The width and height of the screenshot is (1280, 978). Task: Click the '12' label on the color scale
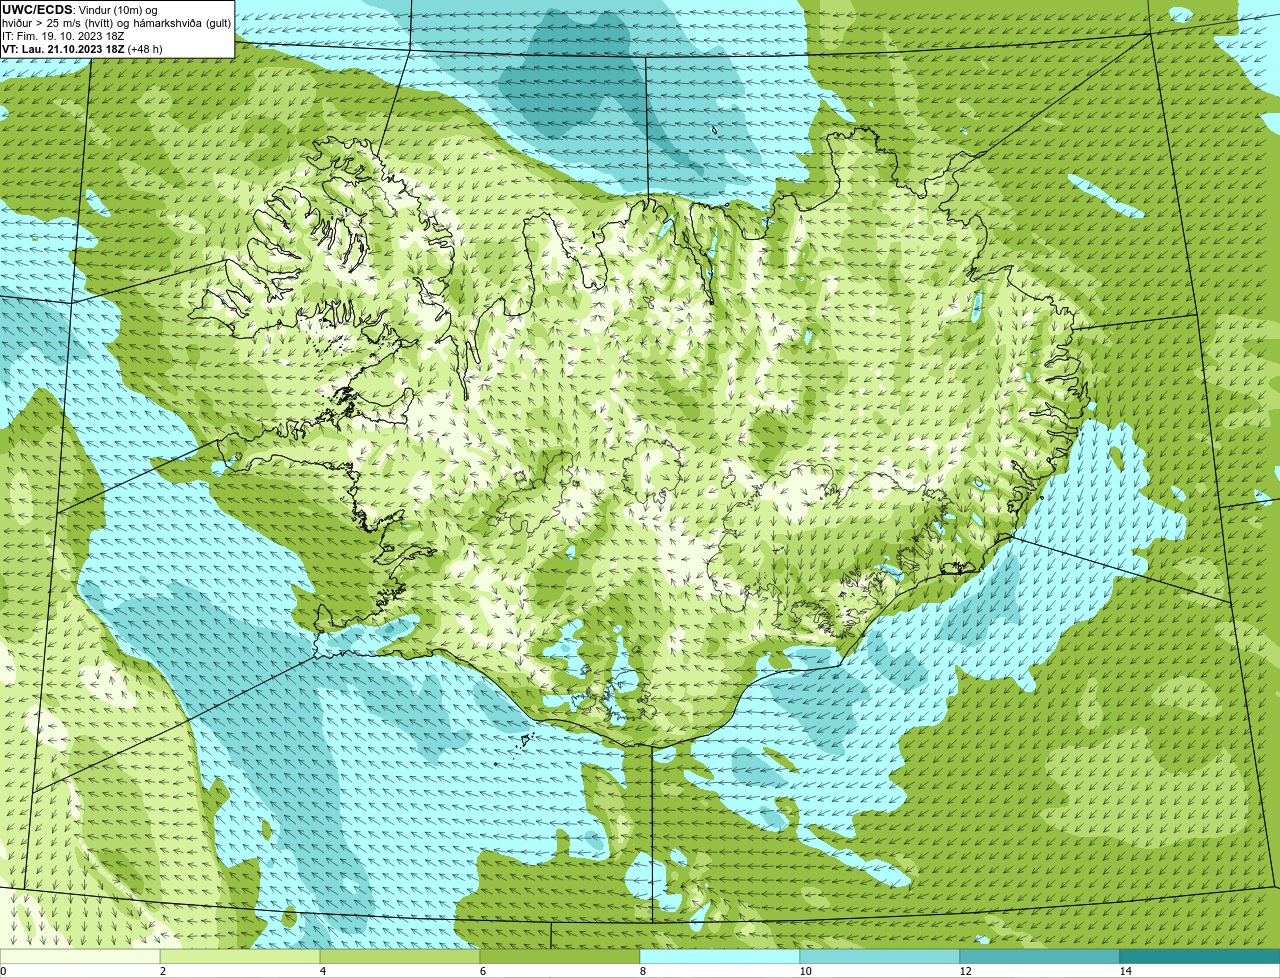click(x=965, y=971)
